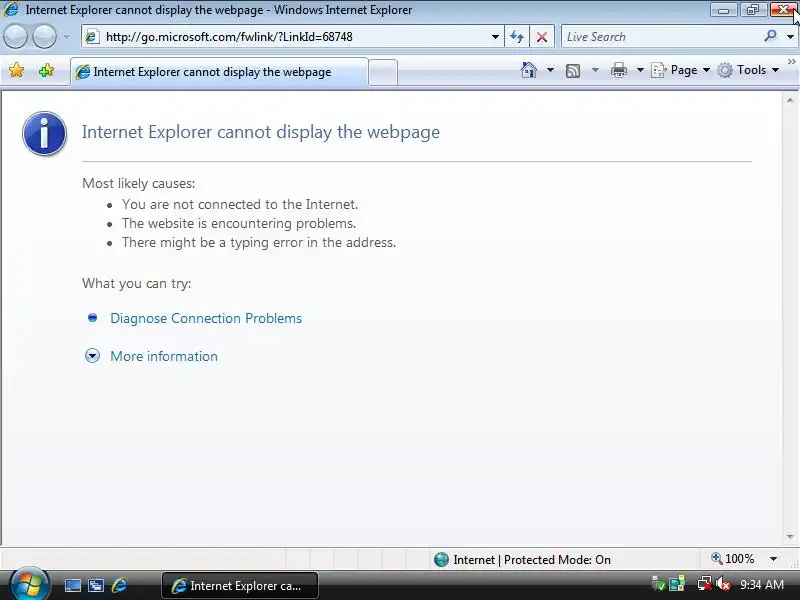Viewport: 800px width, 600px height.
Task: Click the scrollbar up arrow
Action: point(790,101)
